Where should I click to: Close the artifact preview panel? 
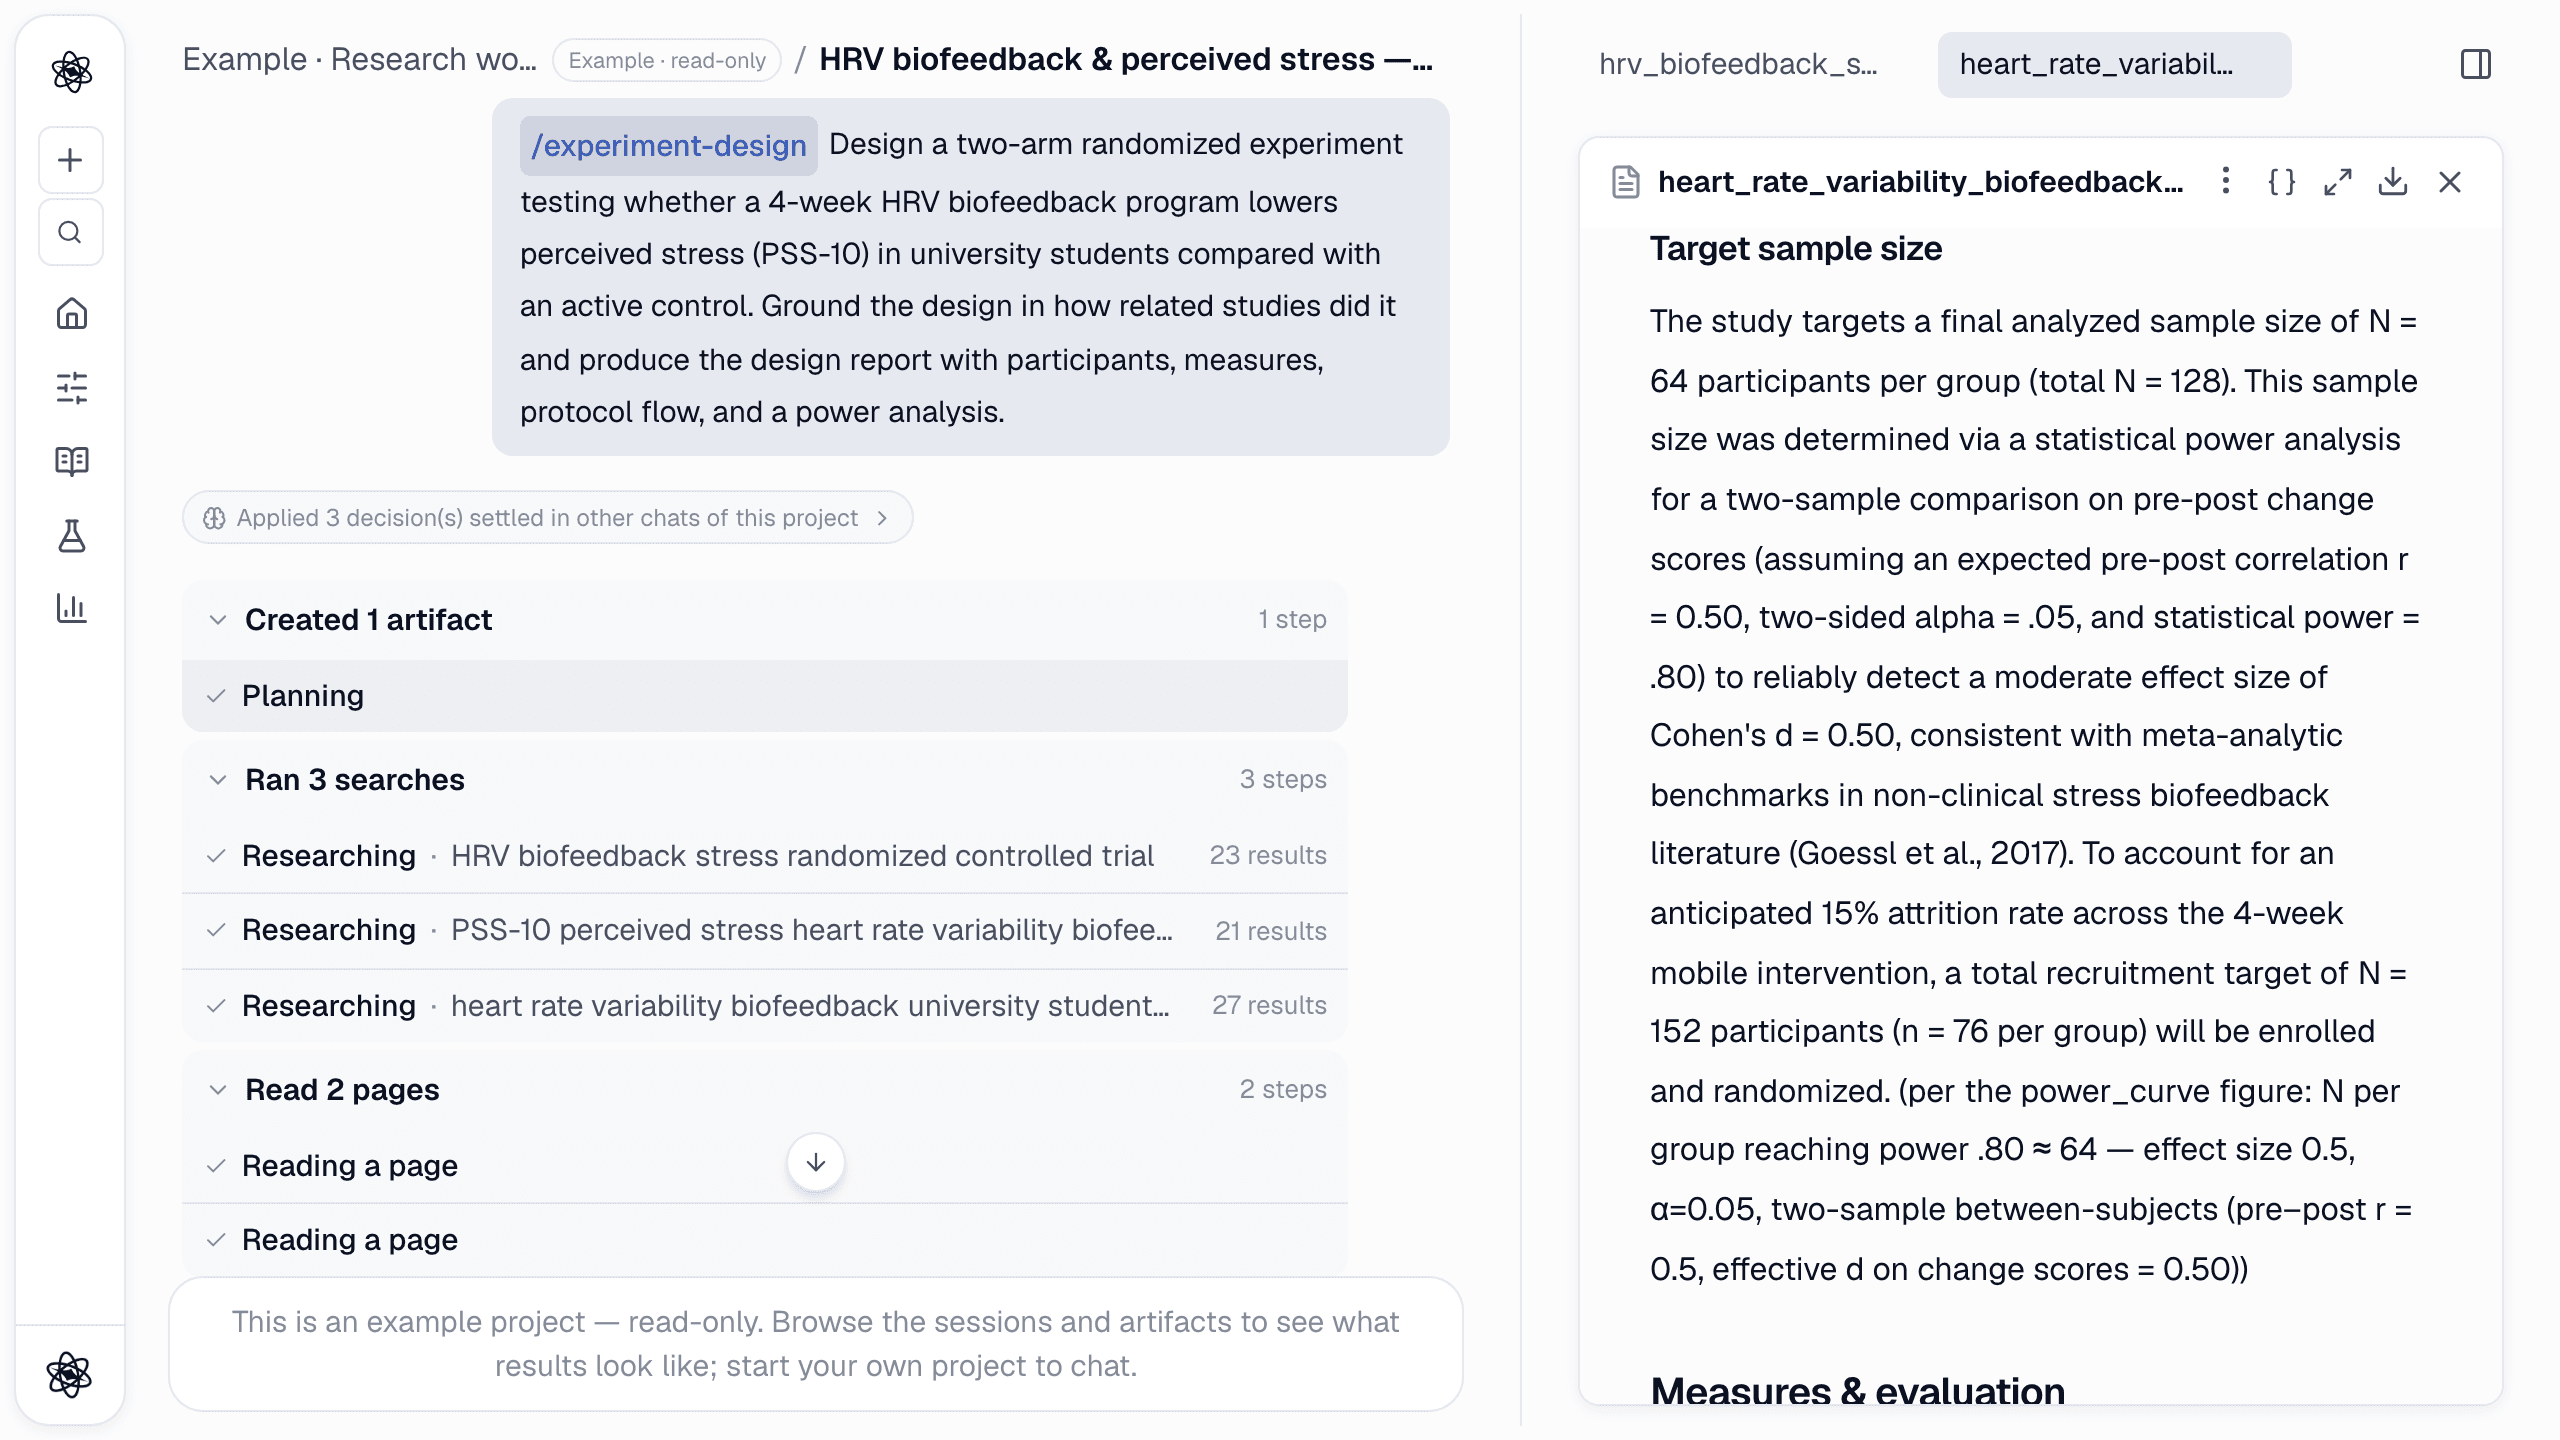[x=2450, y=181]
